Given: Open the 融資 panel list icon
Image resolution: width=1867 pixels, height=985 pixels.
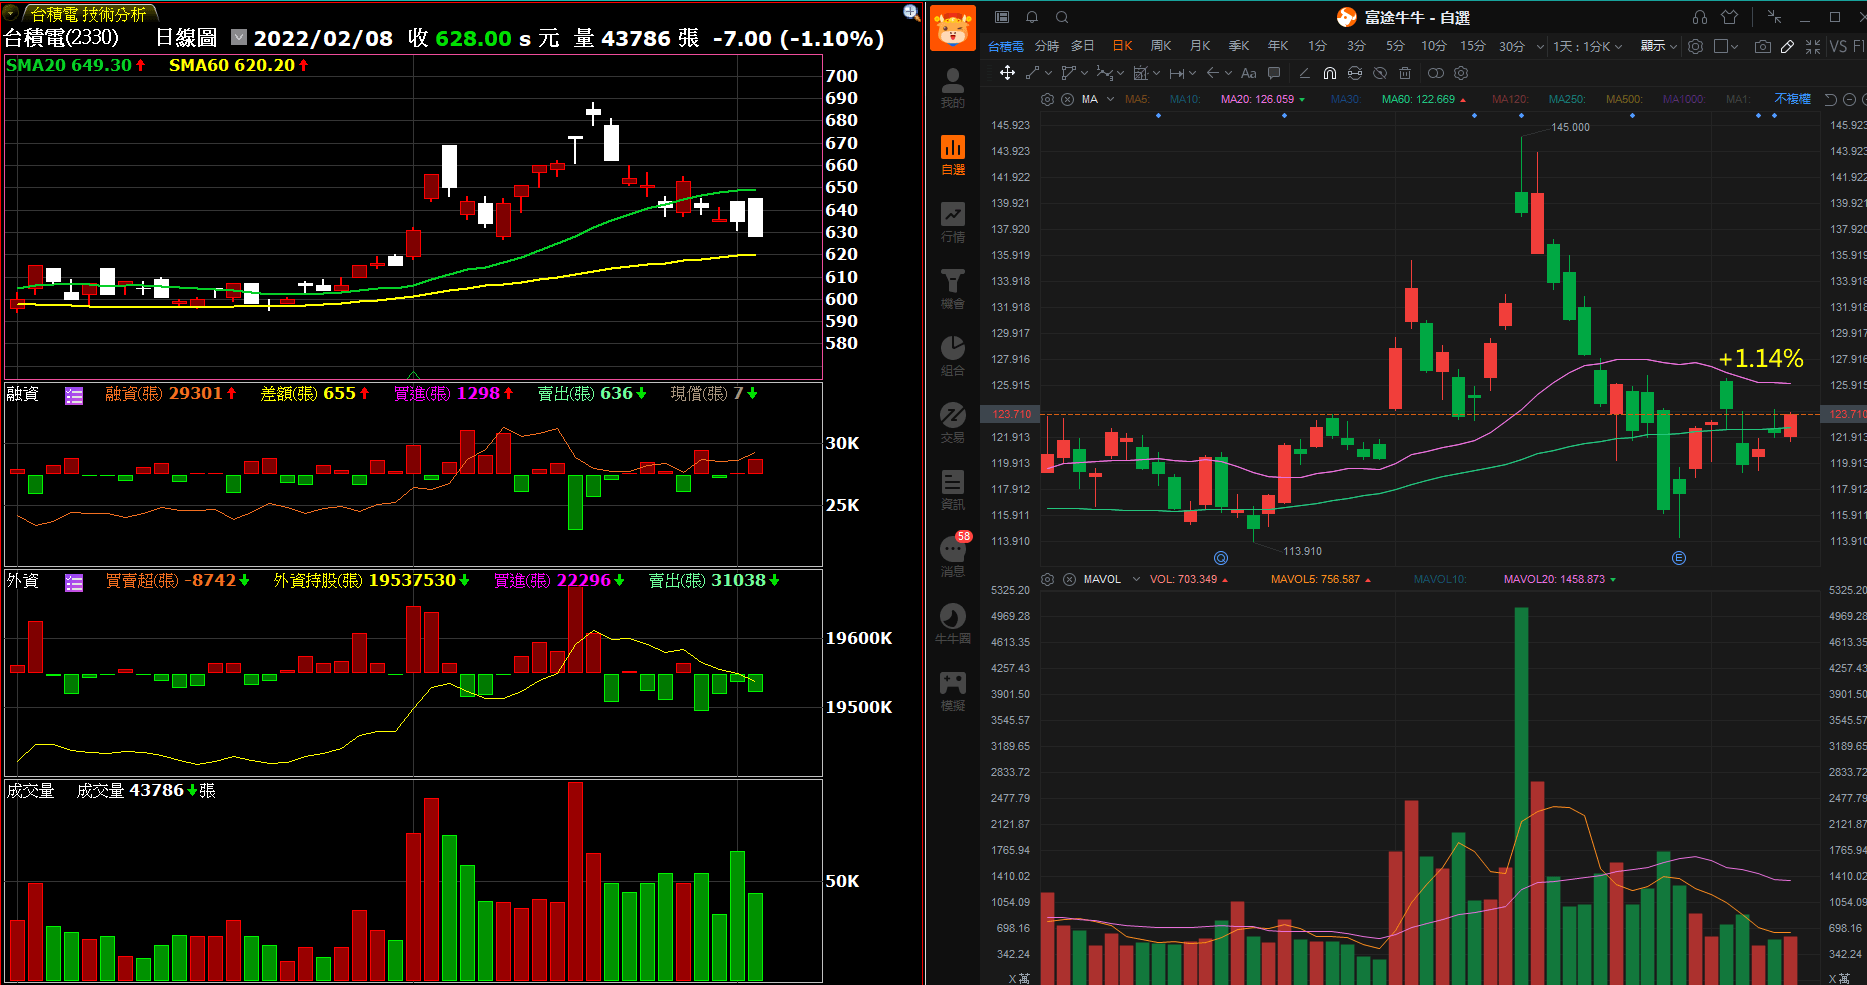Looking at the screenshot, I should [x=74, y=396].
